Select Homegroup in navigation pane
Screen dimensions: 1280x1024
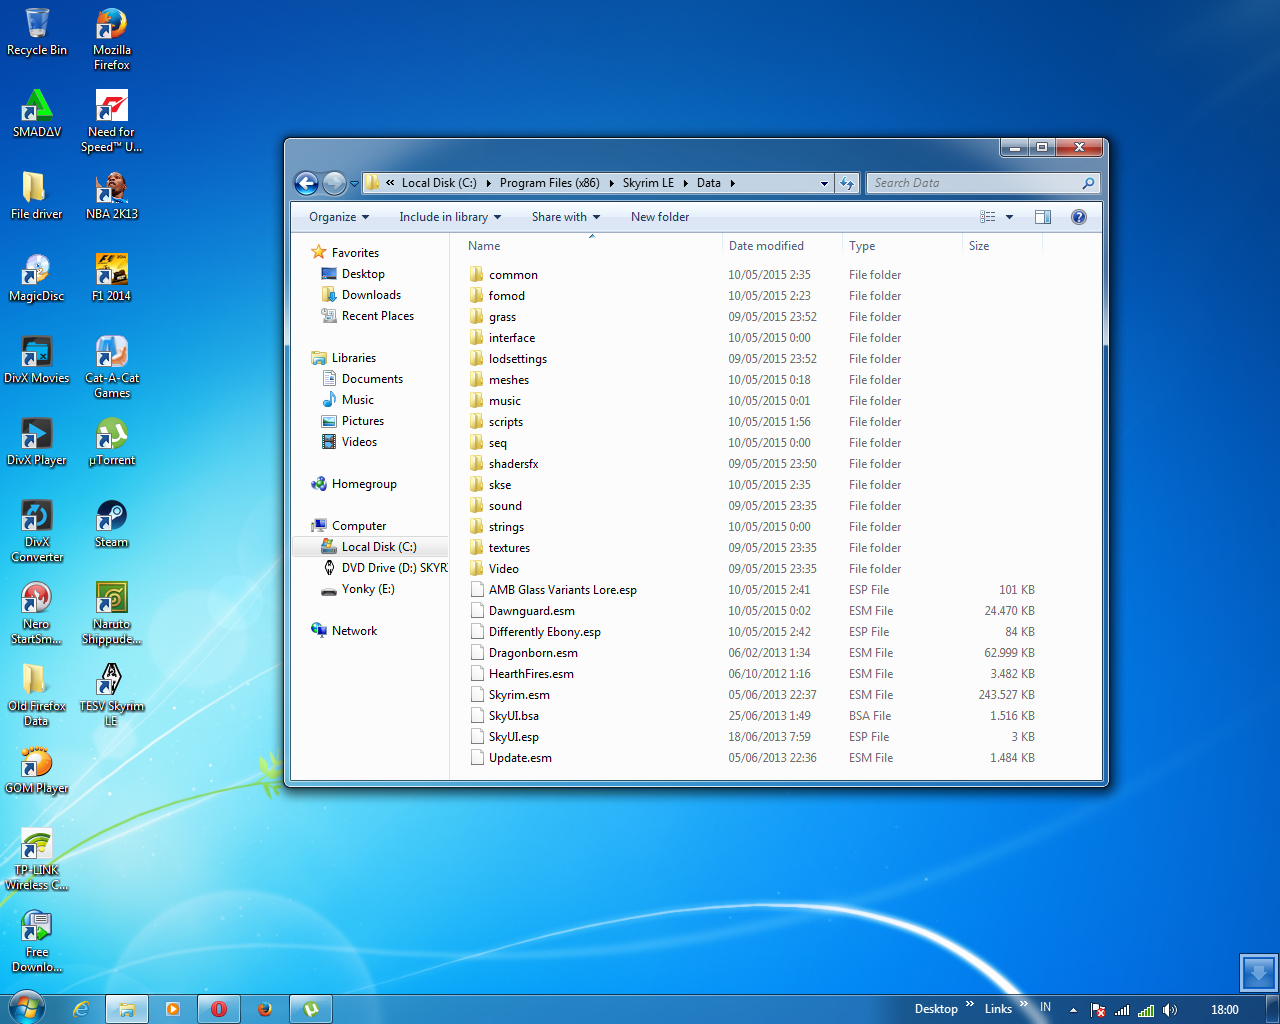[364, 484]
